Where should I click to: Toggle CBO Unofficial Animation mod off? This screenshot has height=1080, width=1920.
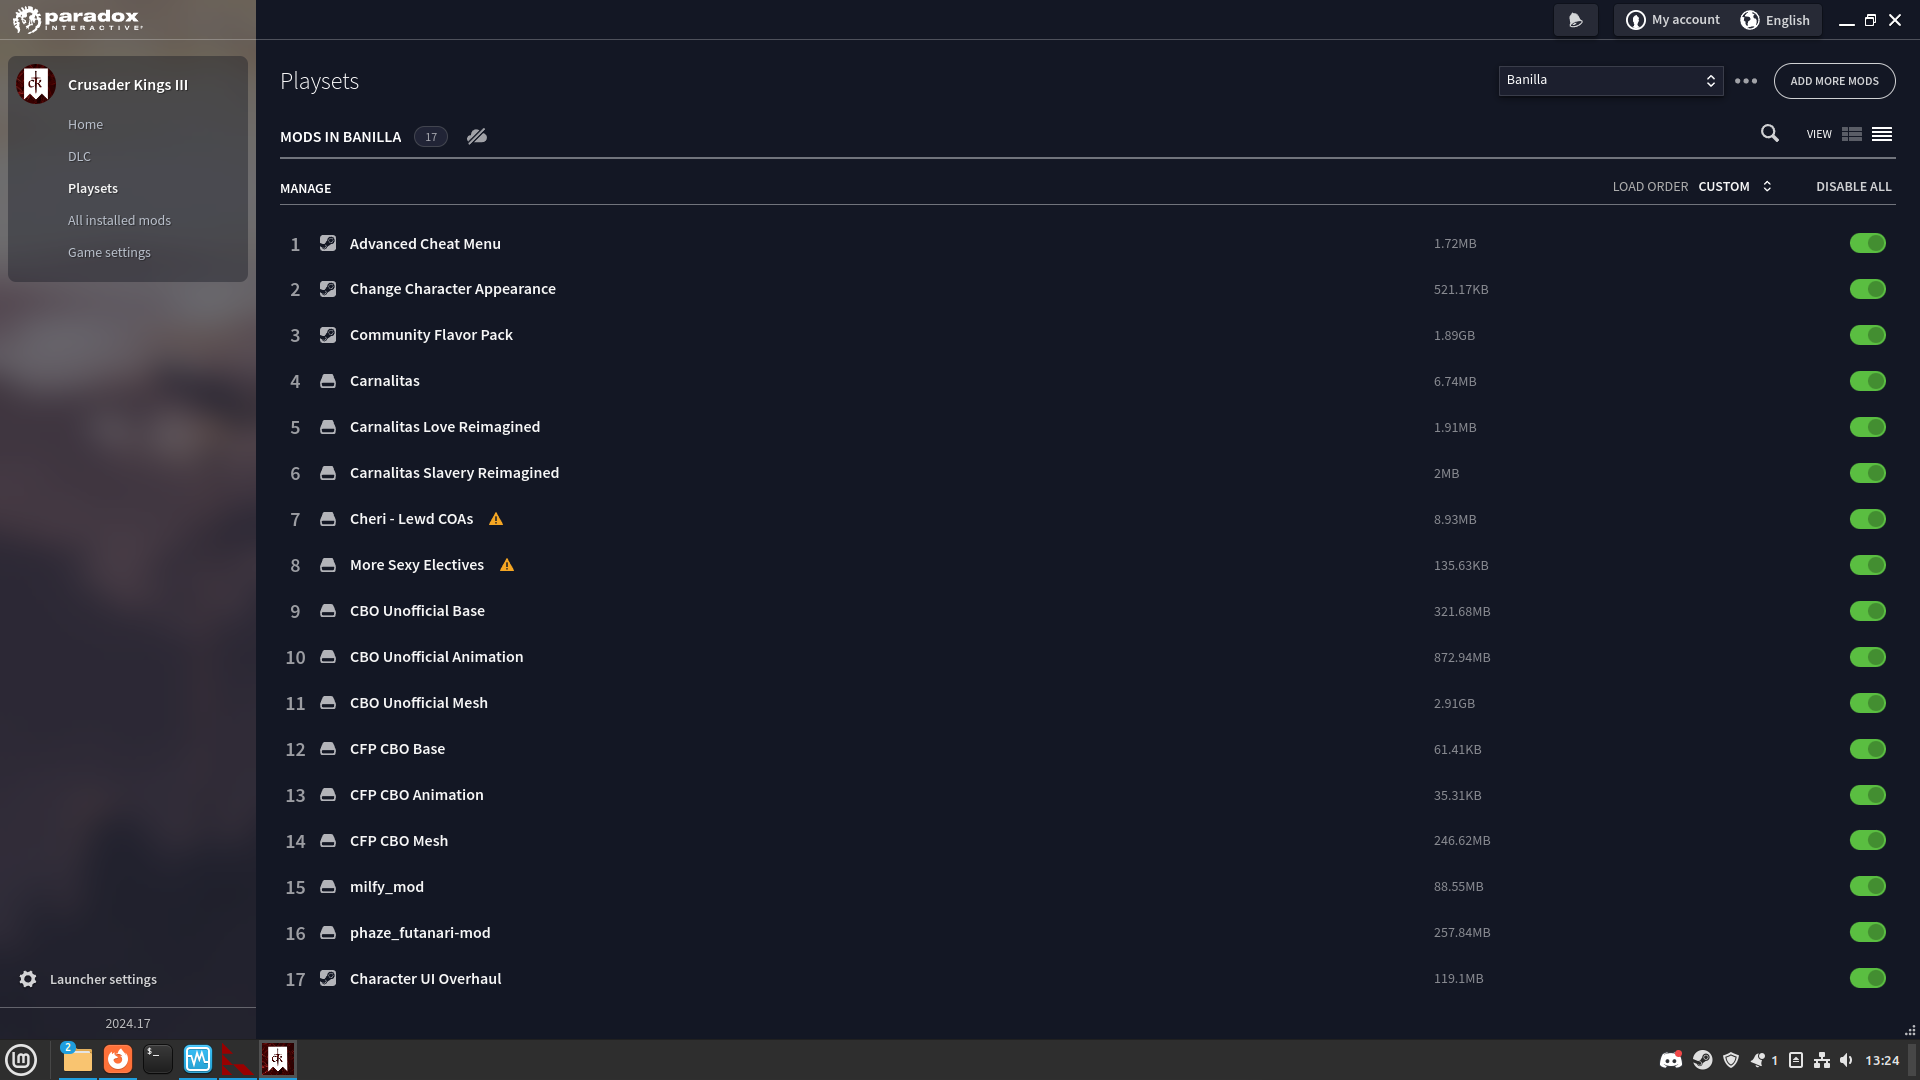click(x=1867, y=657)
